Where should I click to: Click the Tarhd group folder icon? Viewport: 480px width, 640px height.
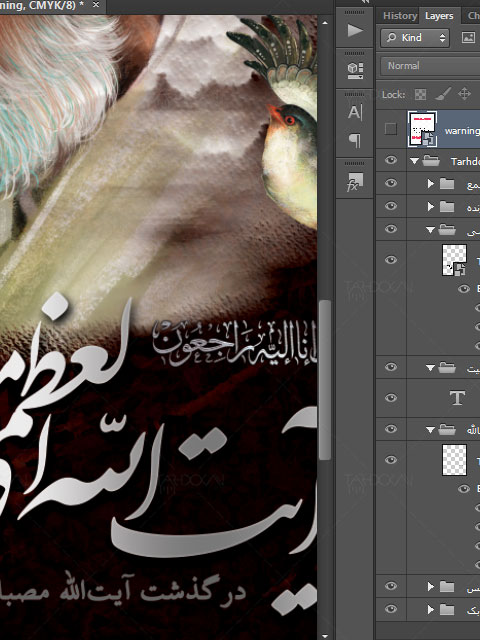pos(431,161)
